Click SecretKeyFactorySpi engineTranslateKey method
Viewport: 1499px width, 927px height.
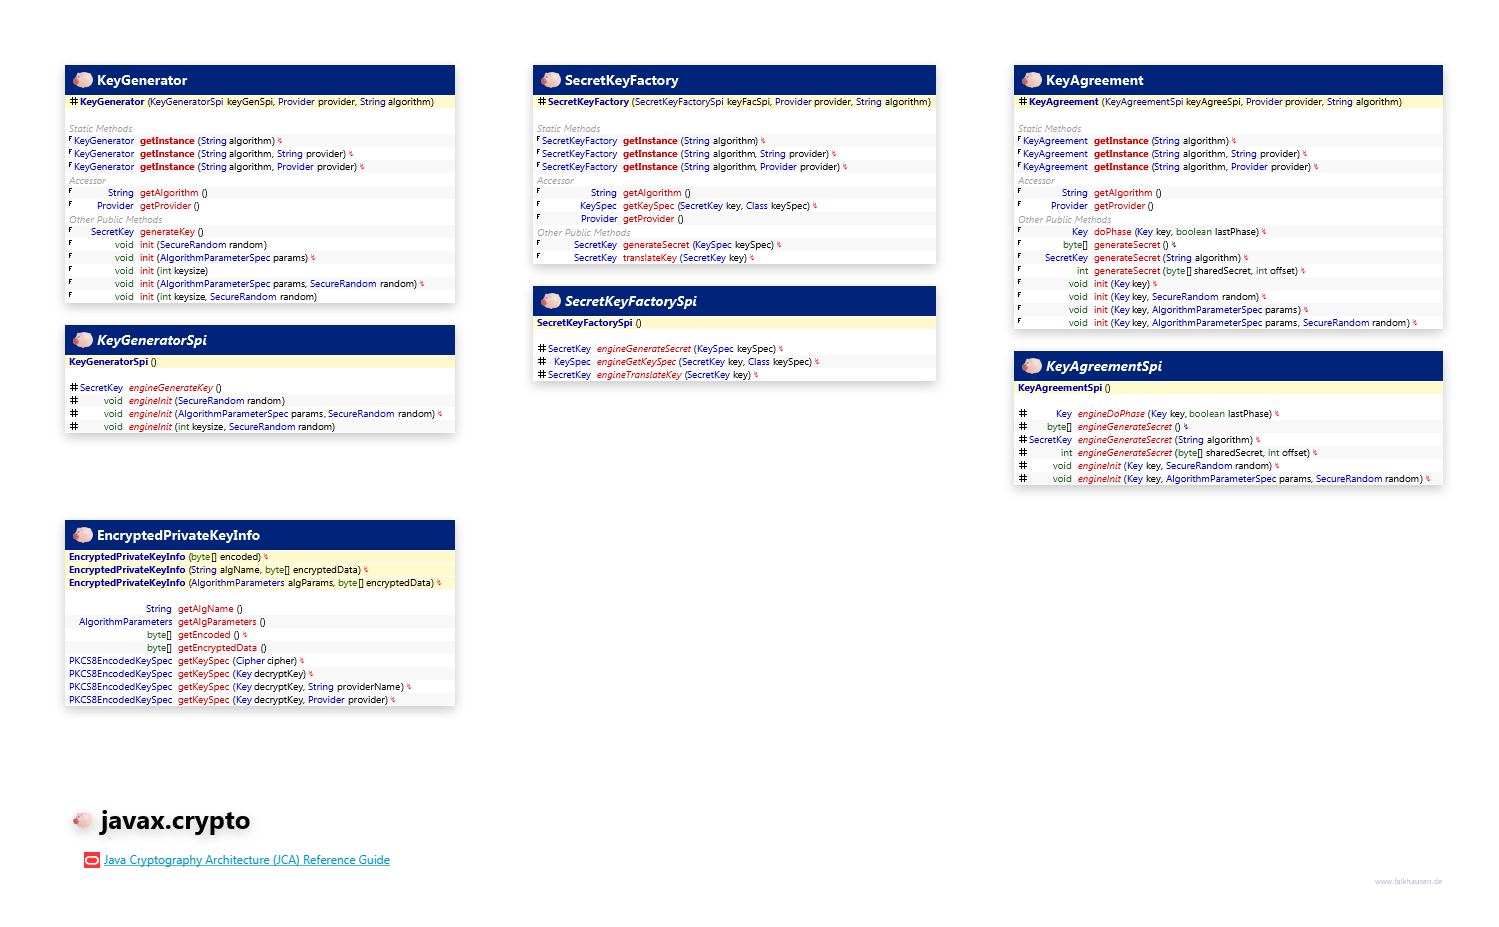(x=734, y=375)
